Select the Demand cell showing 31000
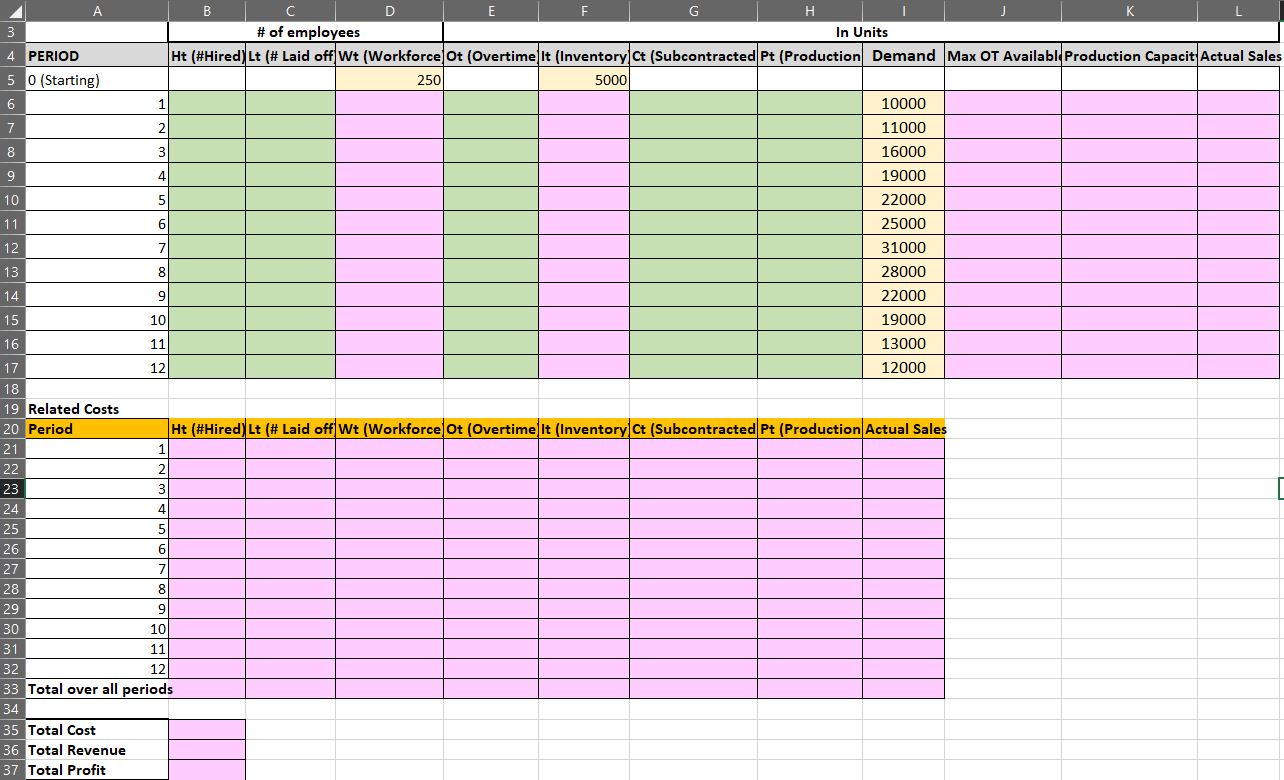This screenshot has height=780, width=1284. pos(903,247)
